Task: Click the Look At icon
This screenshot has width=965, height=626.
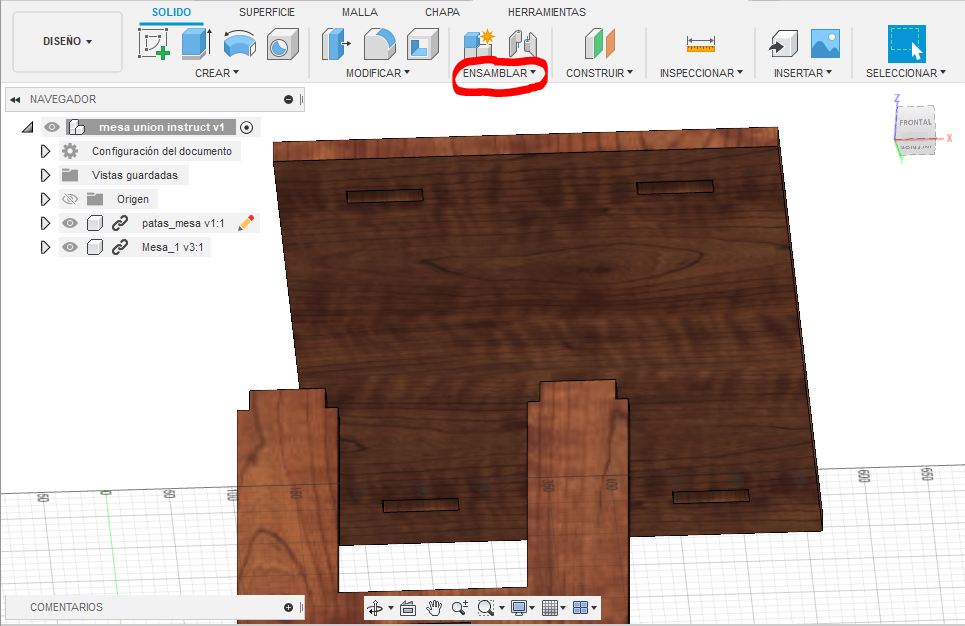Action: tap(407, 608)
